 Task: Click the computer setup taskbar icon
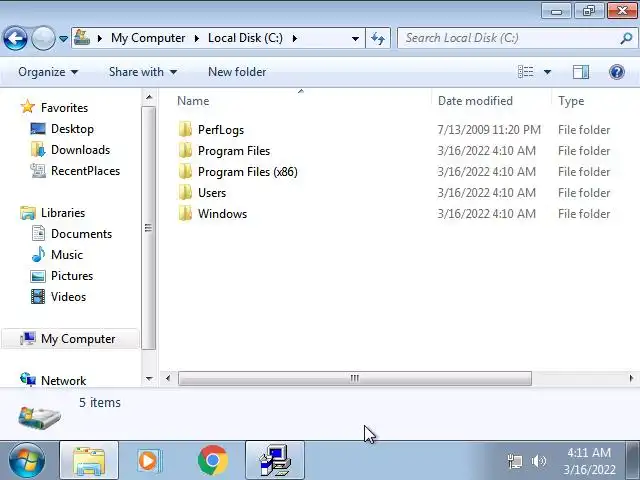(x=275, y=460)
